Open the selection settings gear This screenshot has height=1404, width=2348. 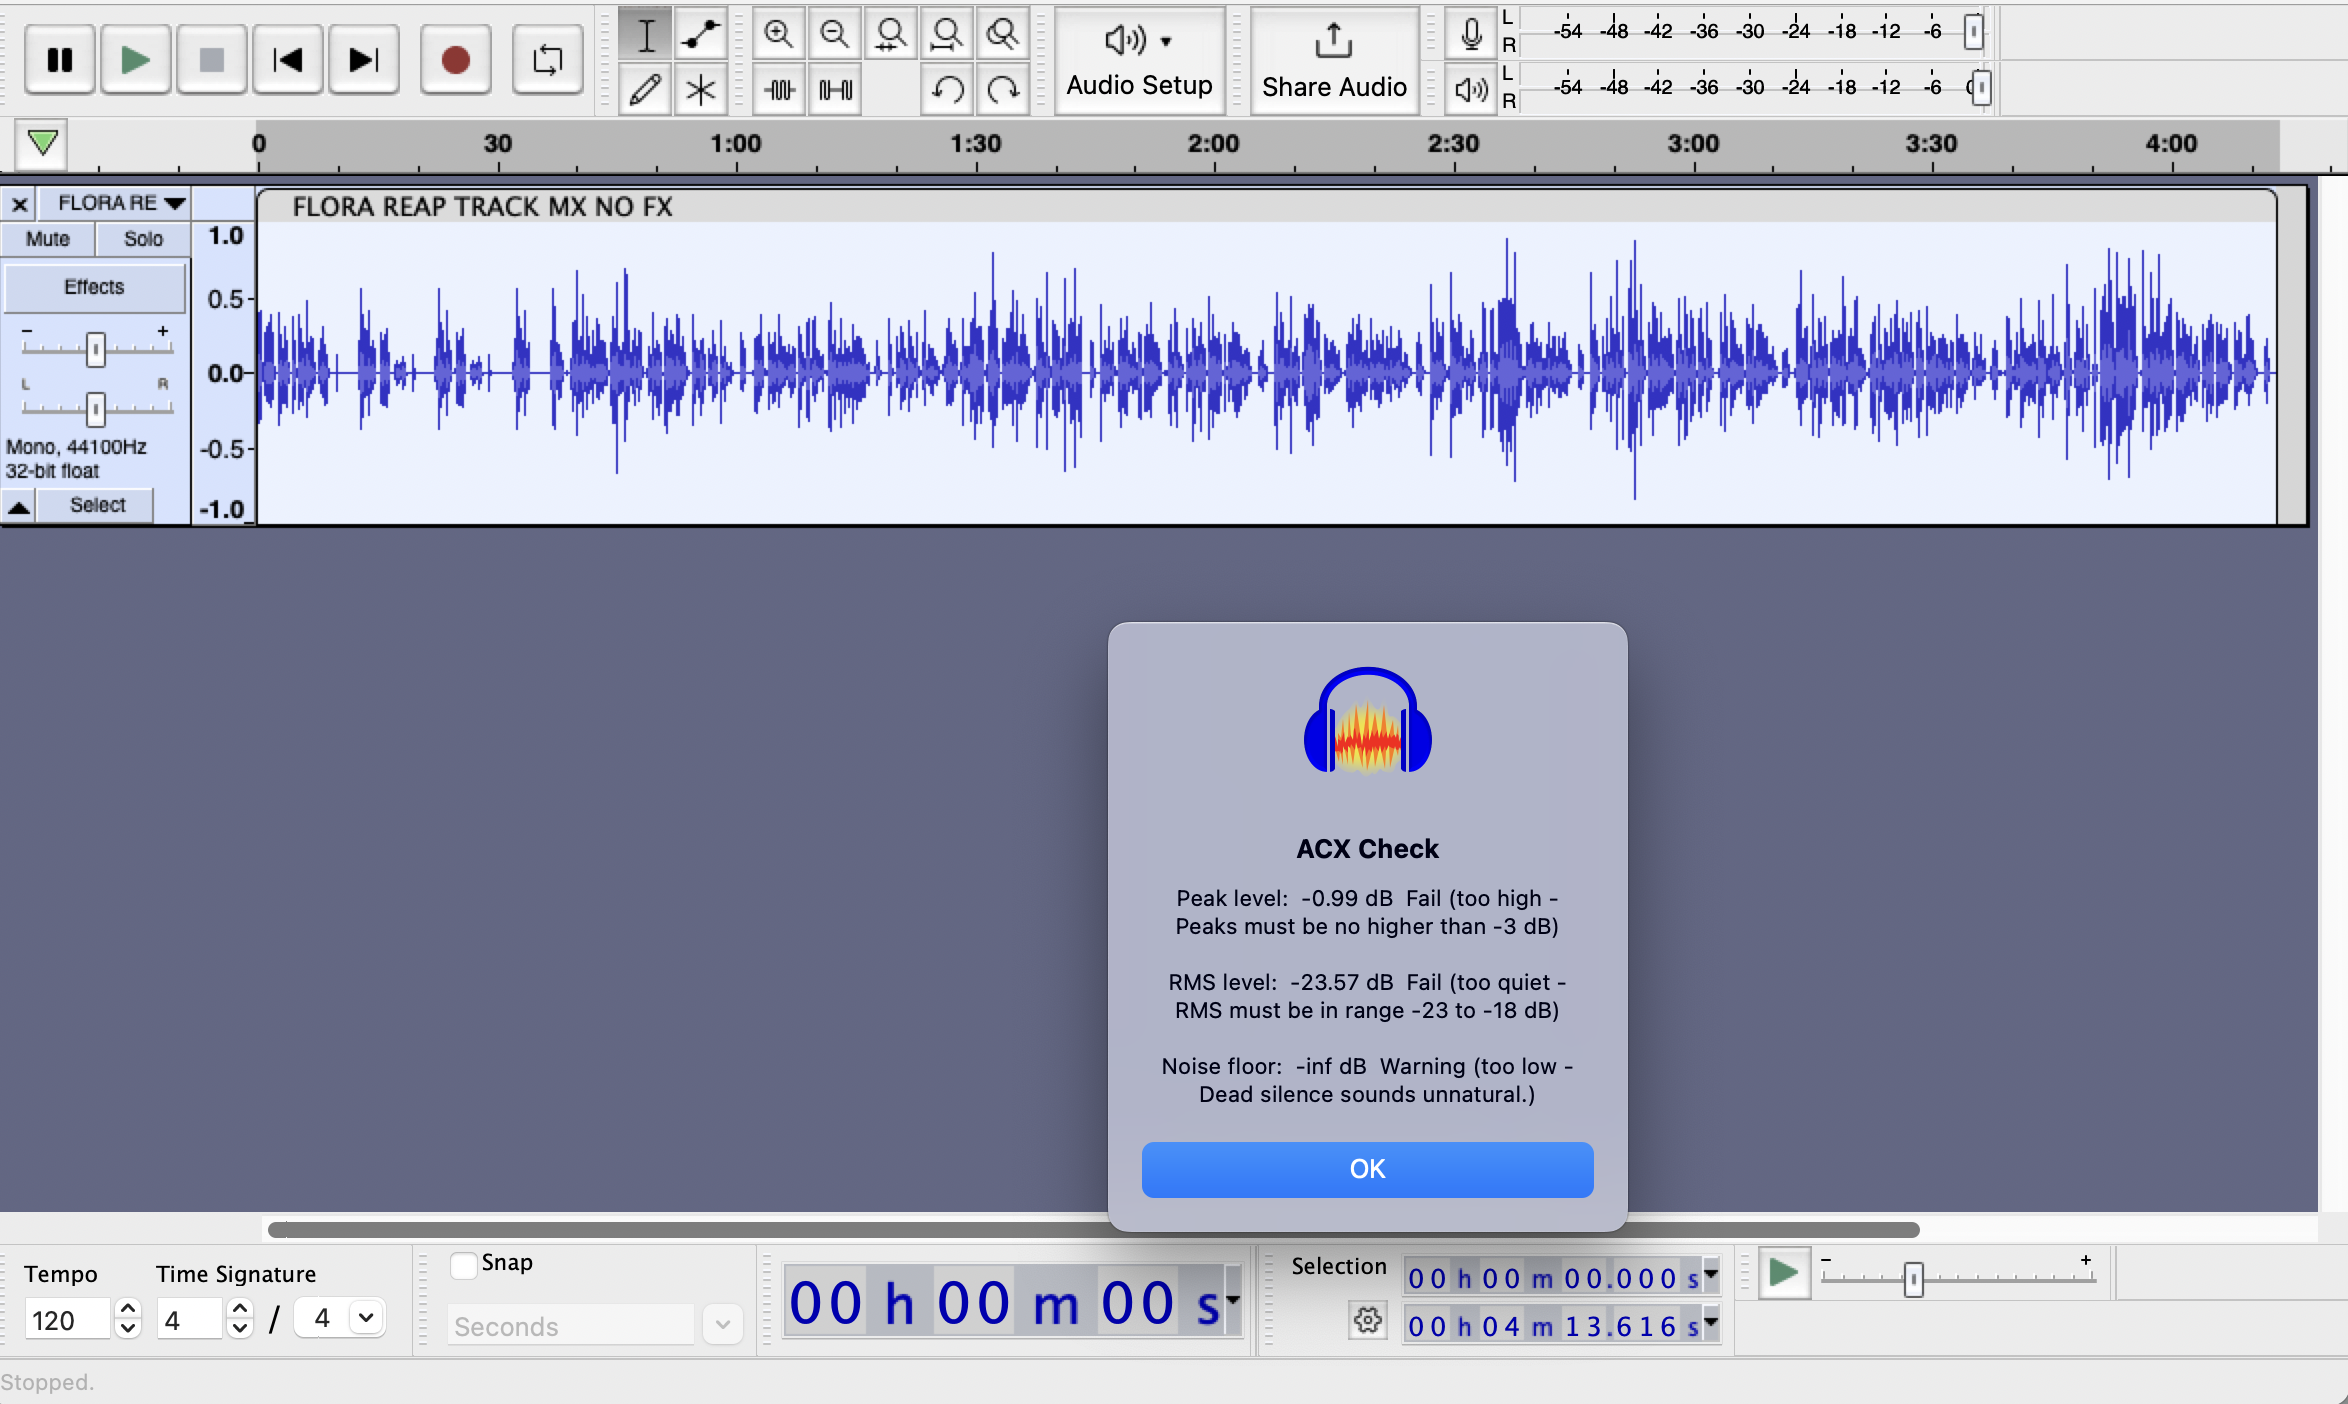point(1367,1321)
